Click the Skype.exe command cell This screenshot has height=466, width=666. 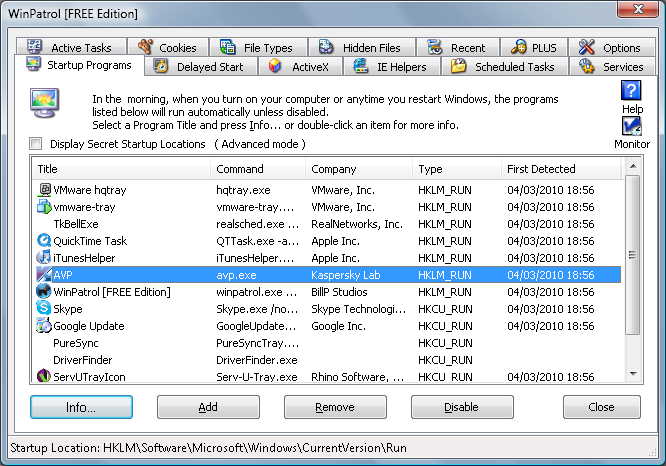pos(257,309)
